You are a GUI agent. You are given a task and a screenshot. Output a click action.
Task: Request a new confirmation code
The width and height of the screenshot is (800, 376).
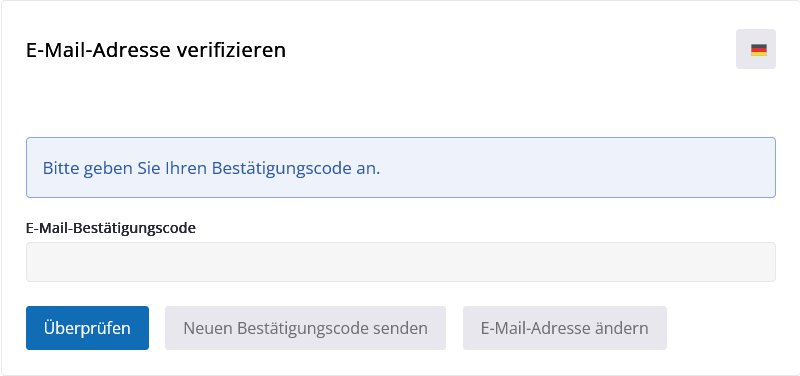point(305,328)
